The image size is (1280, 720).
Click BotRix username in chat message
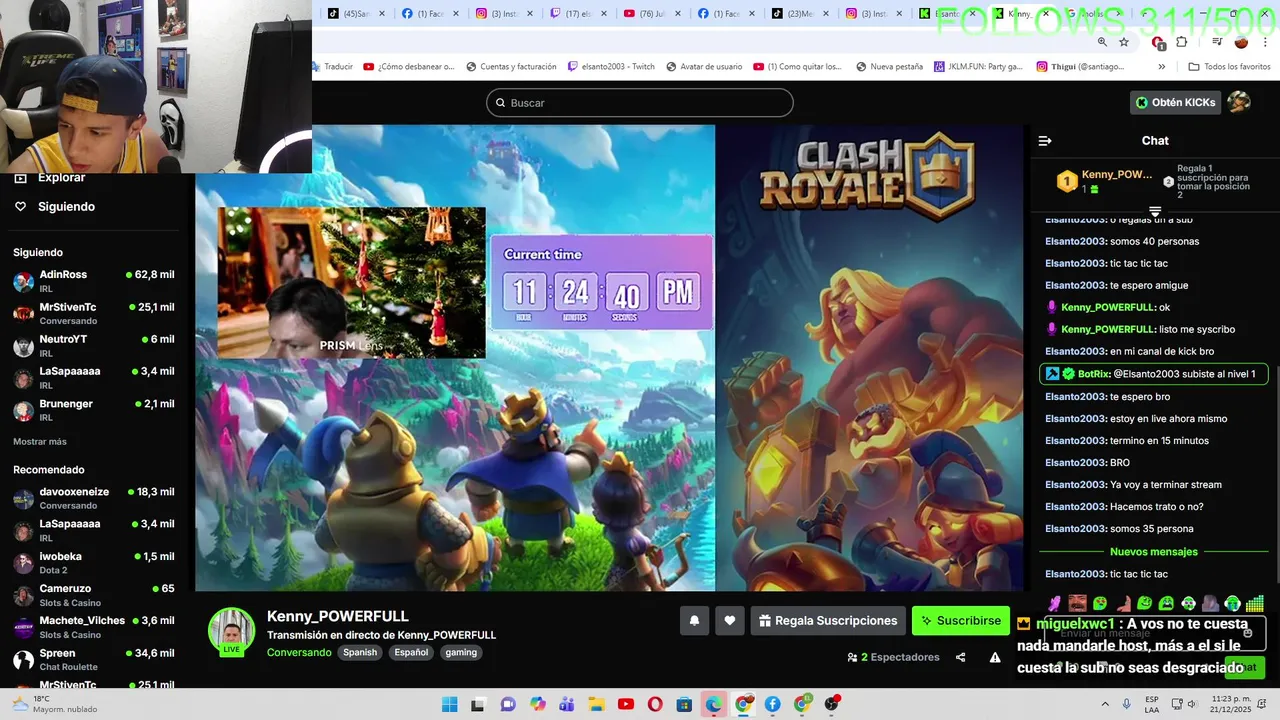[1094, 374]
